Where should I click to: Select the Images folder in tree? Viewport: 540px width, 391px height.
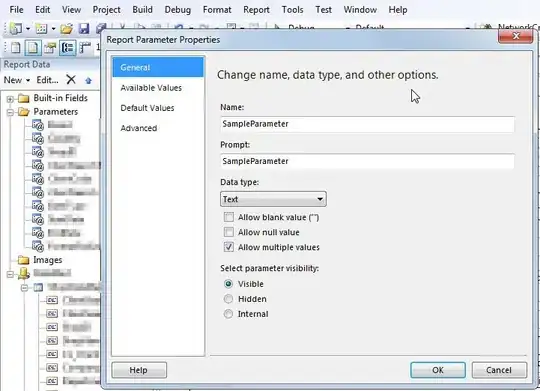tap(48, 260)
